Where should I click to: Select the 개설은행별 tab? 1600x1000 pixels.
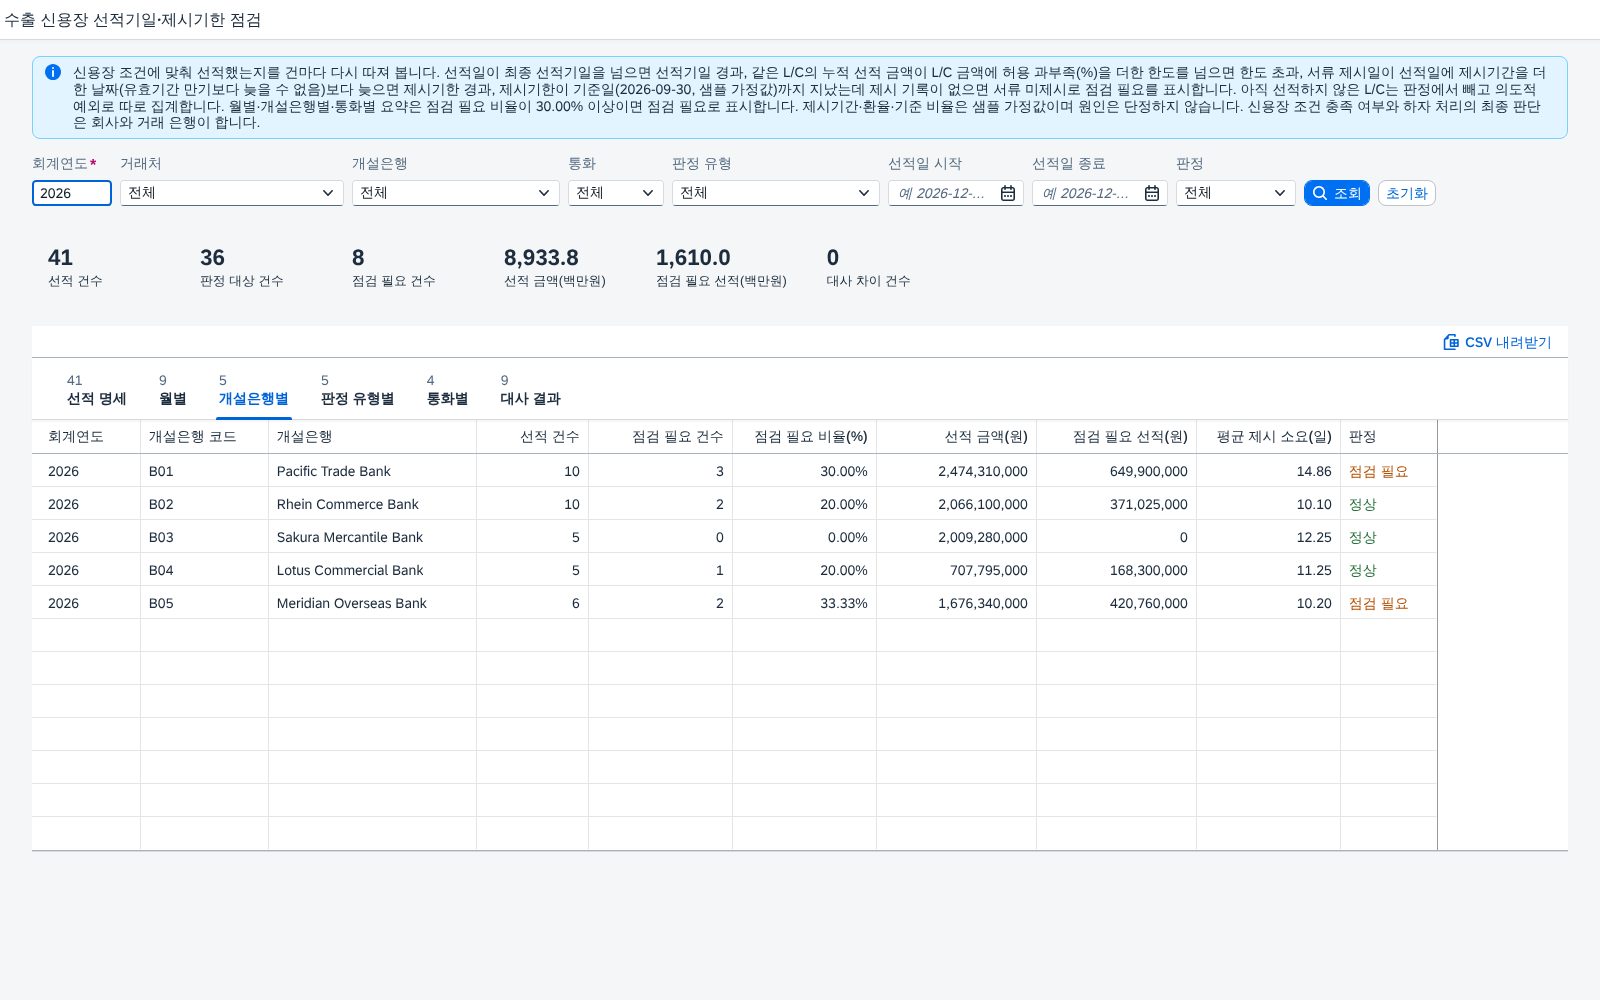point(253,390)
